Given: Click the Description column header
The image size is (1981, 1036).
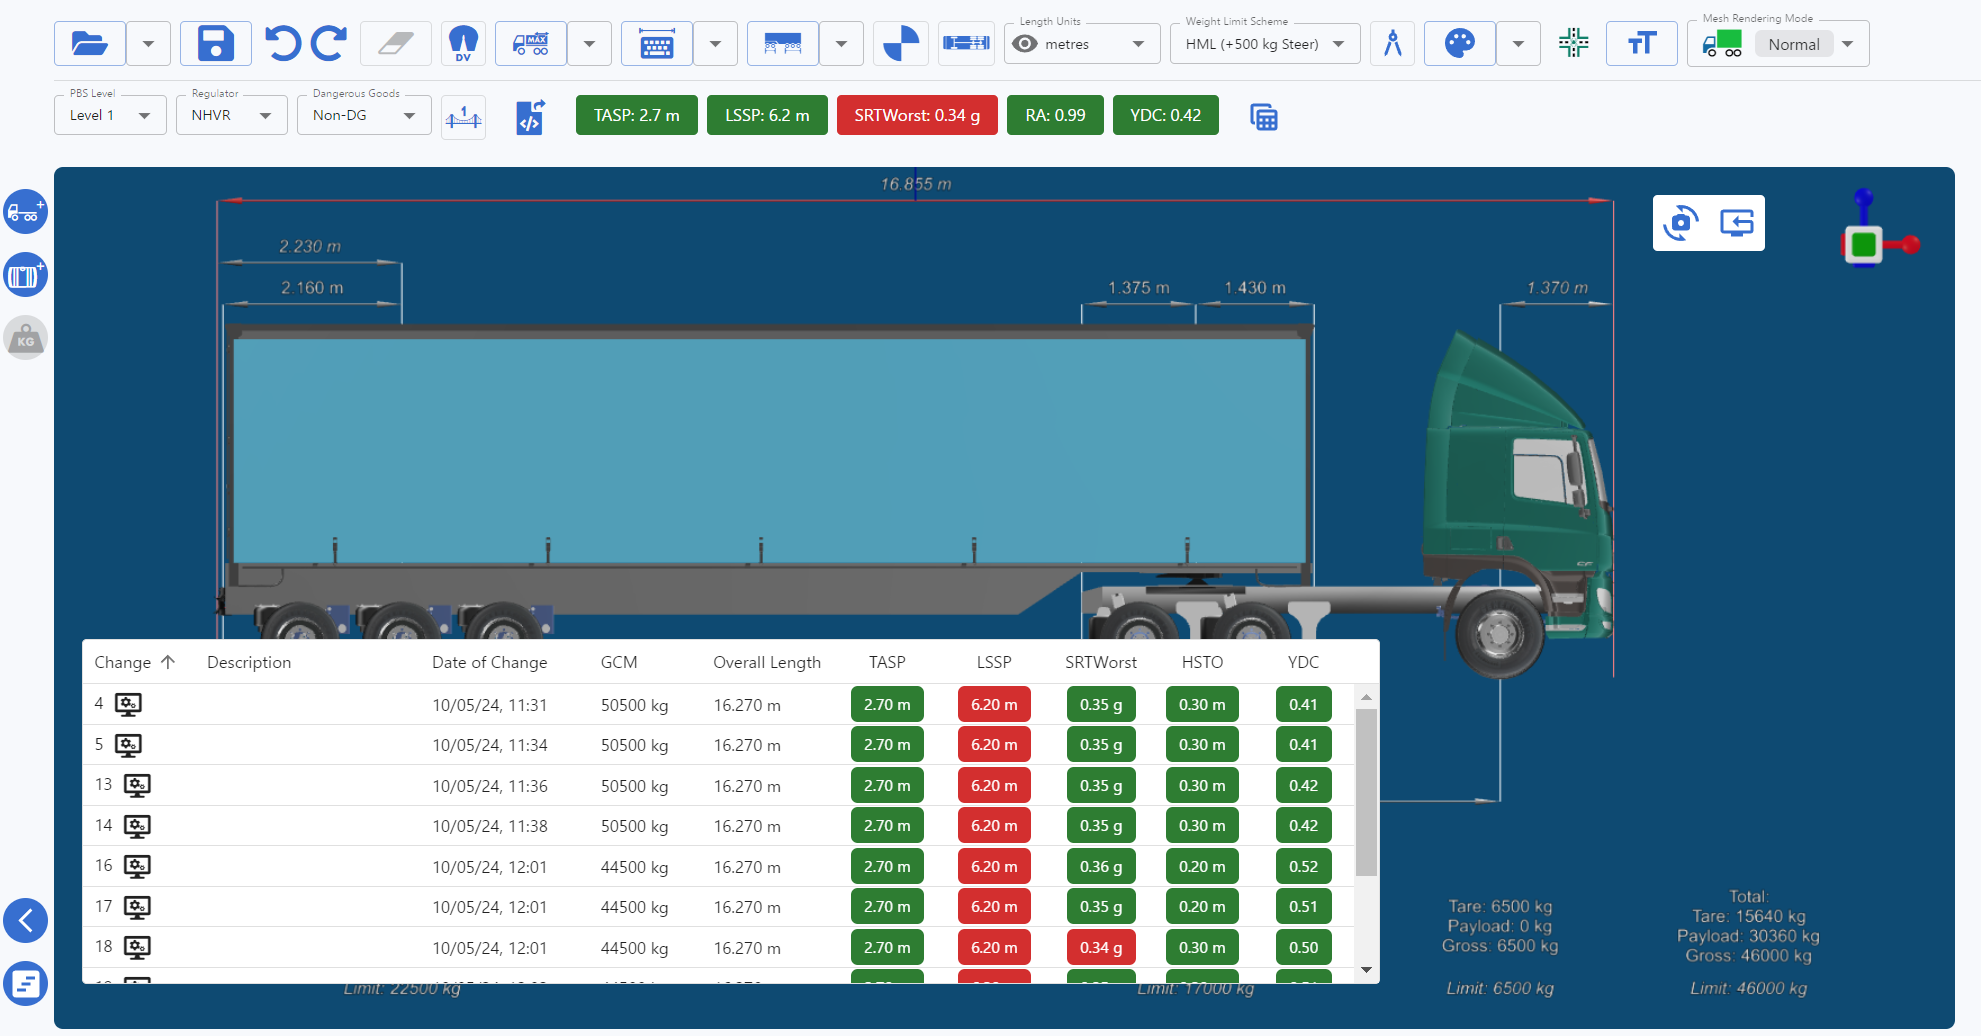Looking at the screenshot, I should (x=249, y=662).
